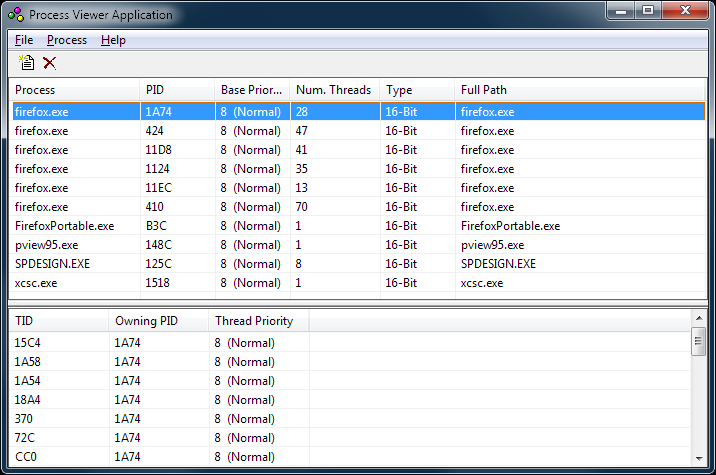The image size is (716, 475).
Task: Select the process row with PID 424
Action: pyautogui.click(x=358, y=131)
